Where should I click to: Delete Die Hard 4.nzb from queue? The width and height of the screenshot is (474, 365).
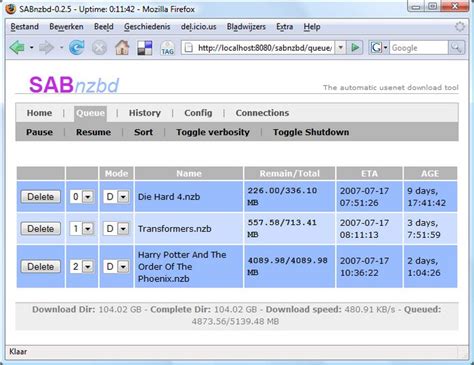click(41, 197)
